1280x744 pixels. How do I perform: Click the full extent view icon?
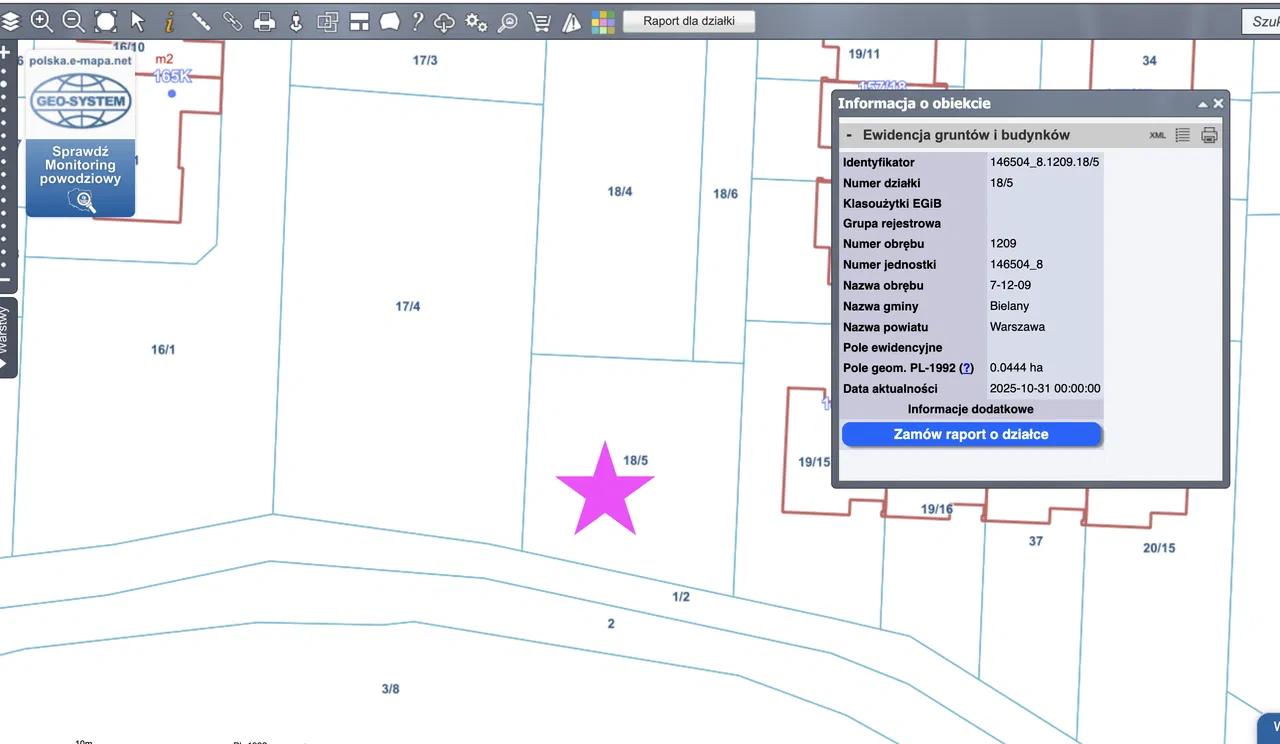105,21
